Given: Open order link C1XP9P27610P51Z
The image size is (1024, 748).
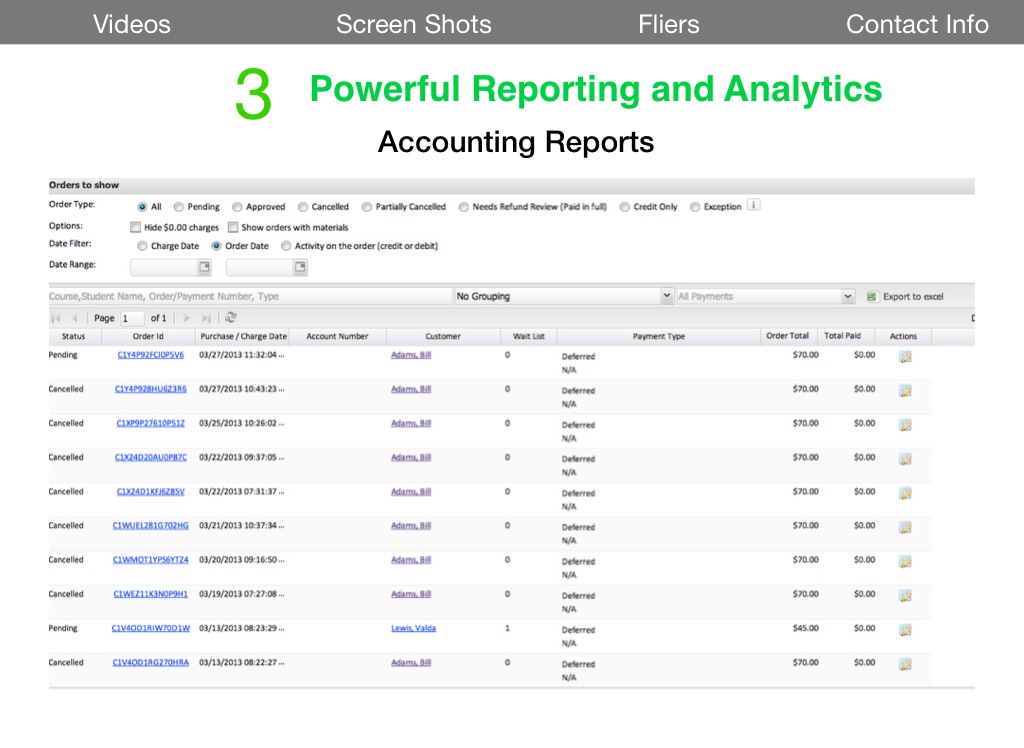Looking at the screenshot, I should [x=150, y=423].
